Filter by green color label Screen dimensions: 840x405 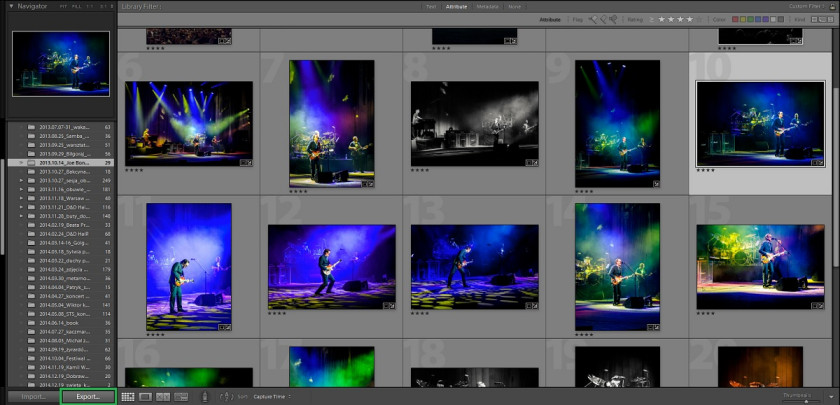[750, 19]
